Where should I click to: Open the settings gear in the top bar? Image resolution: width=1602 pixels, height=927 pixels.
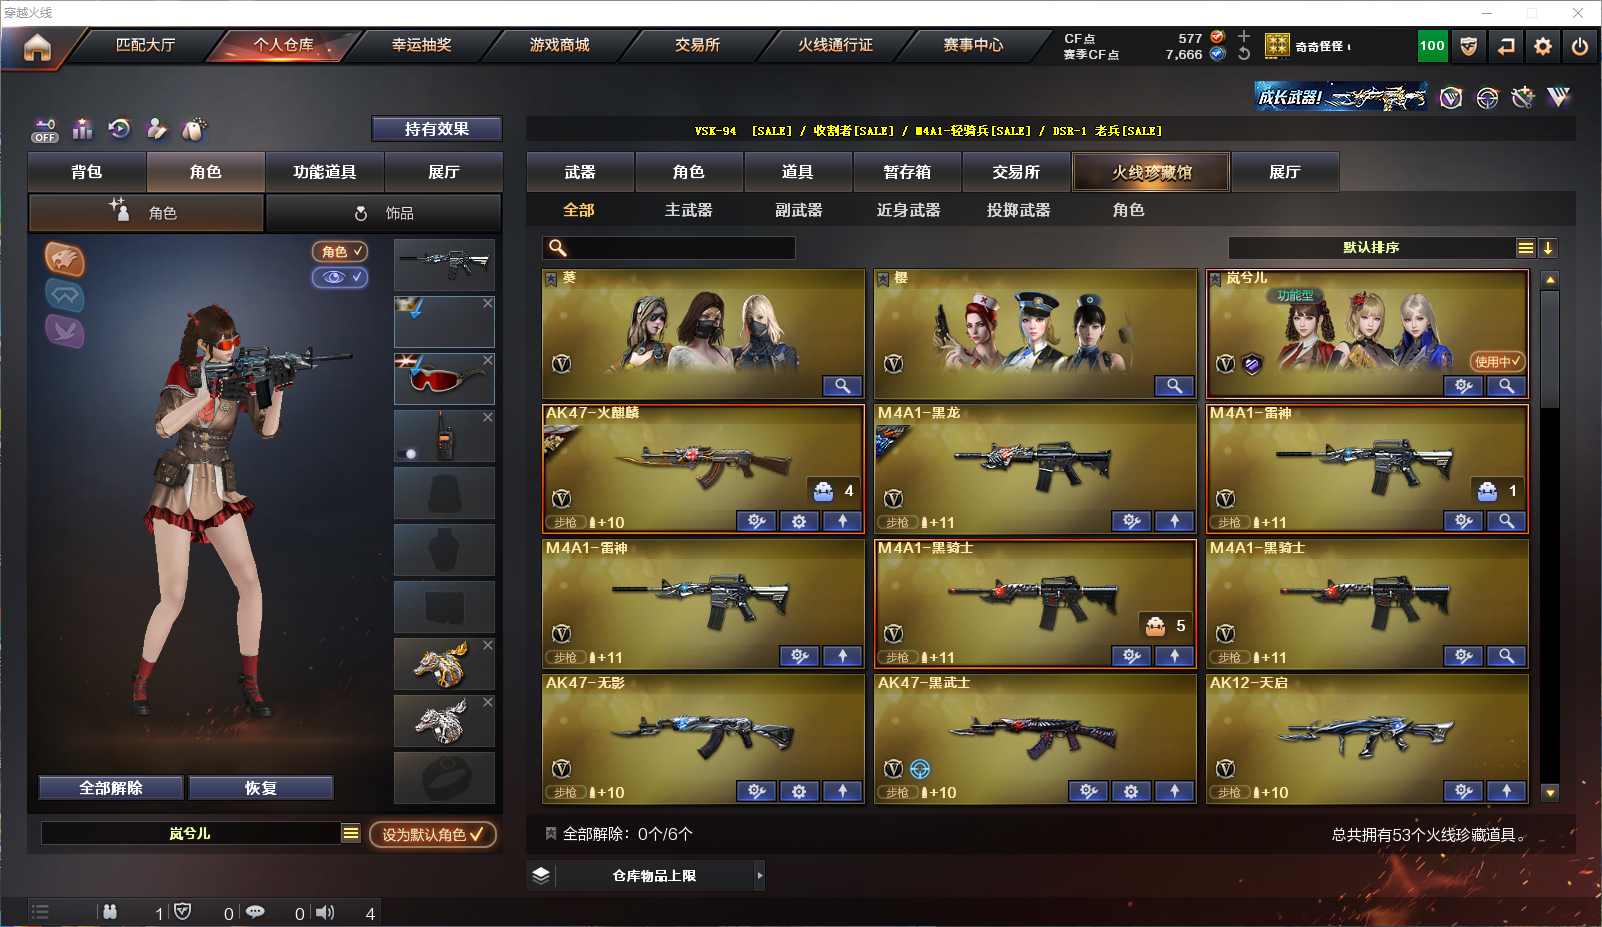1543,46
